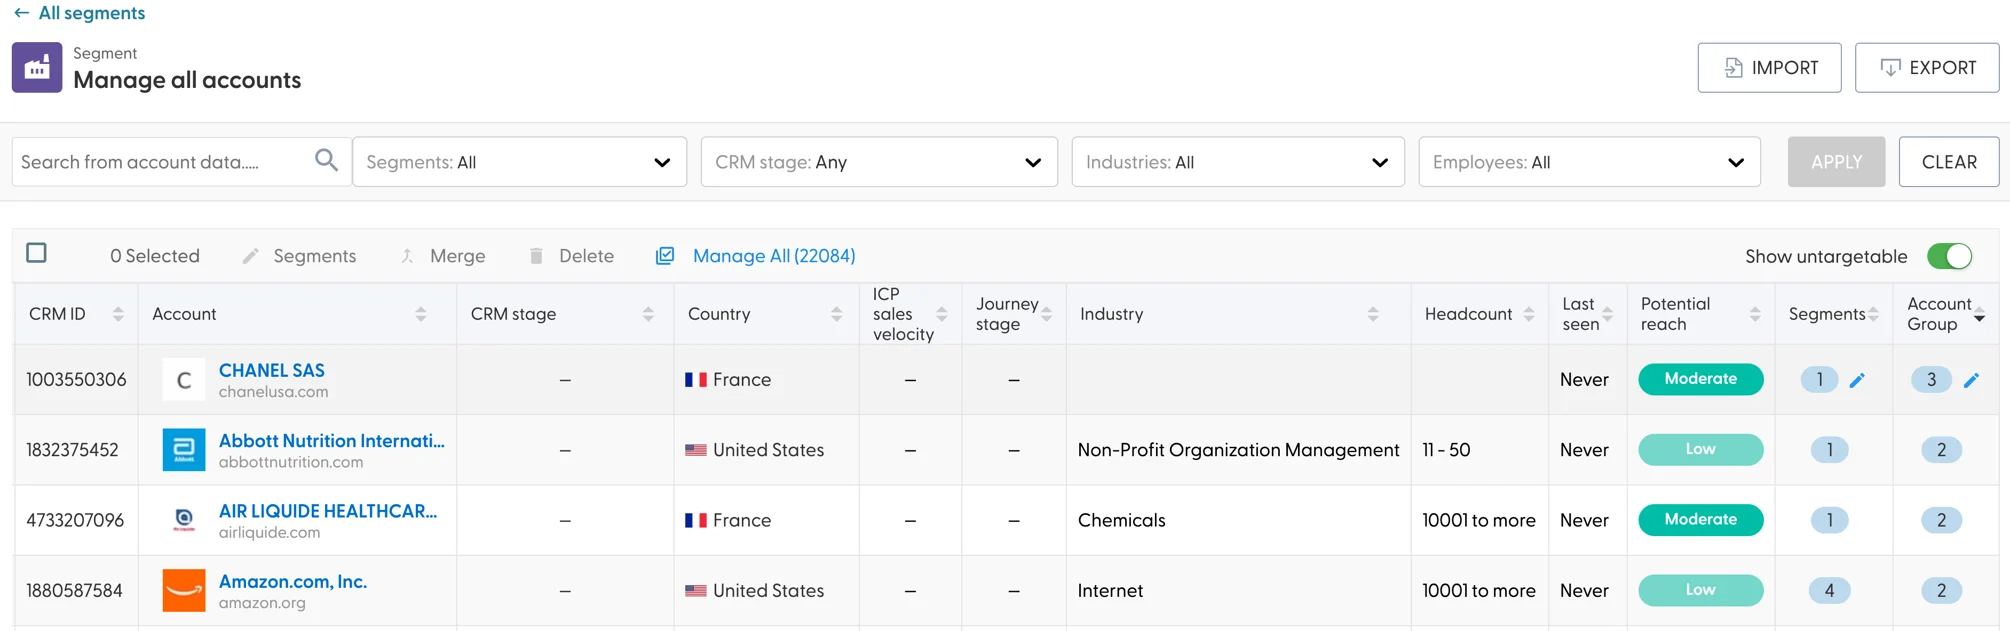Click the Amazon logo thumbnail

(x=184, y=591)
